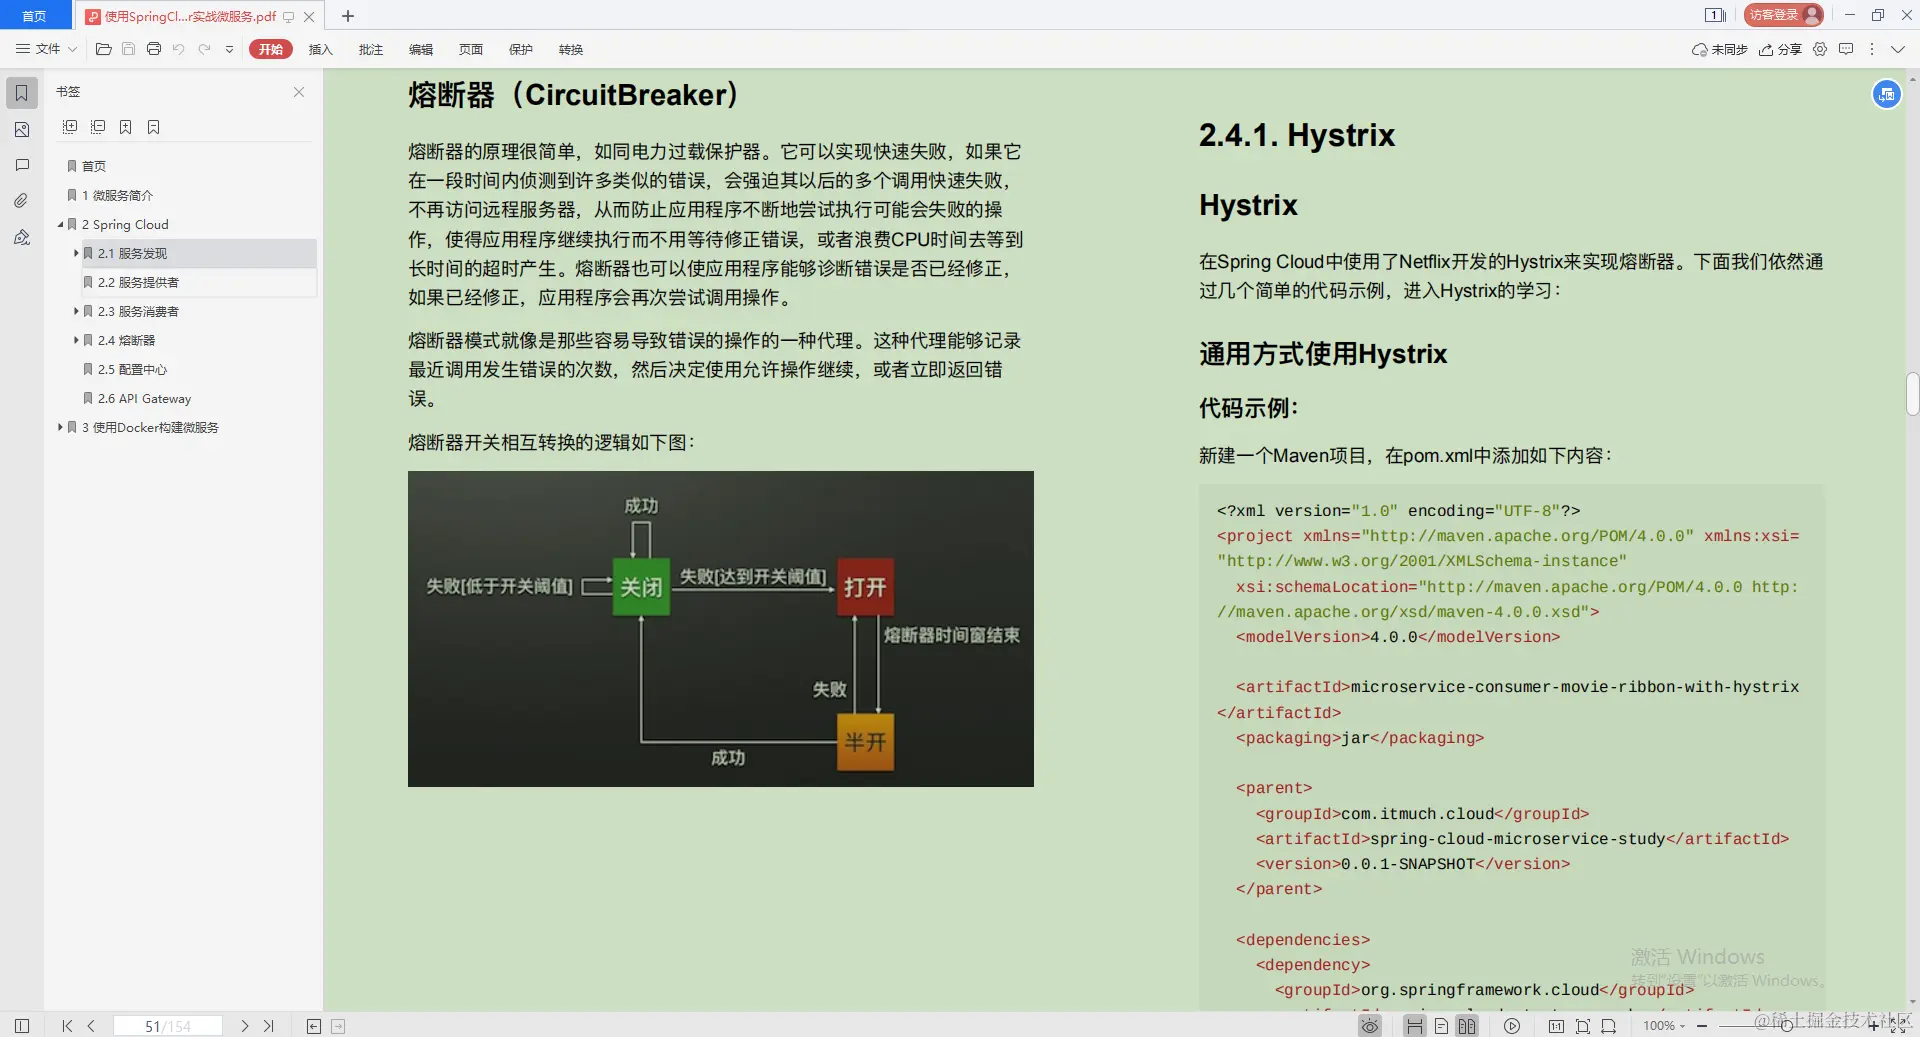Toggle eye-protection reading mode
The image size is (1920, 1037).
pyautogui.click(x=1369, y=1026)
